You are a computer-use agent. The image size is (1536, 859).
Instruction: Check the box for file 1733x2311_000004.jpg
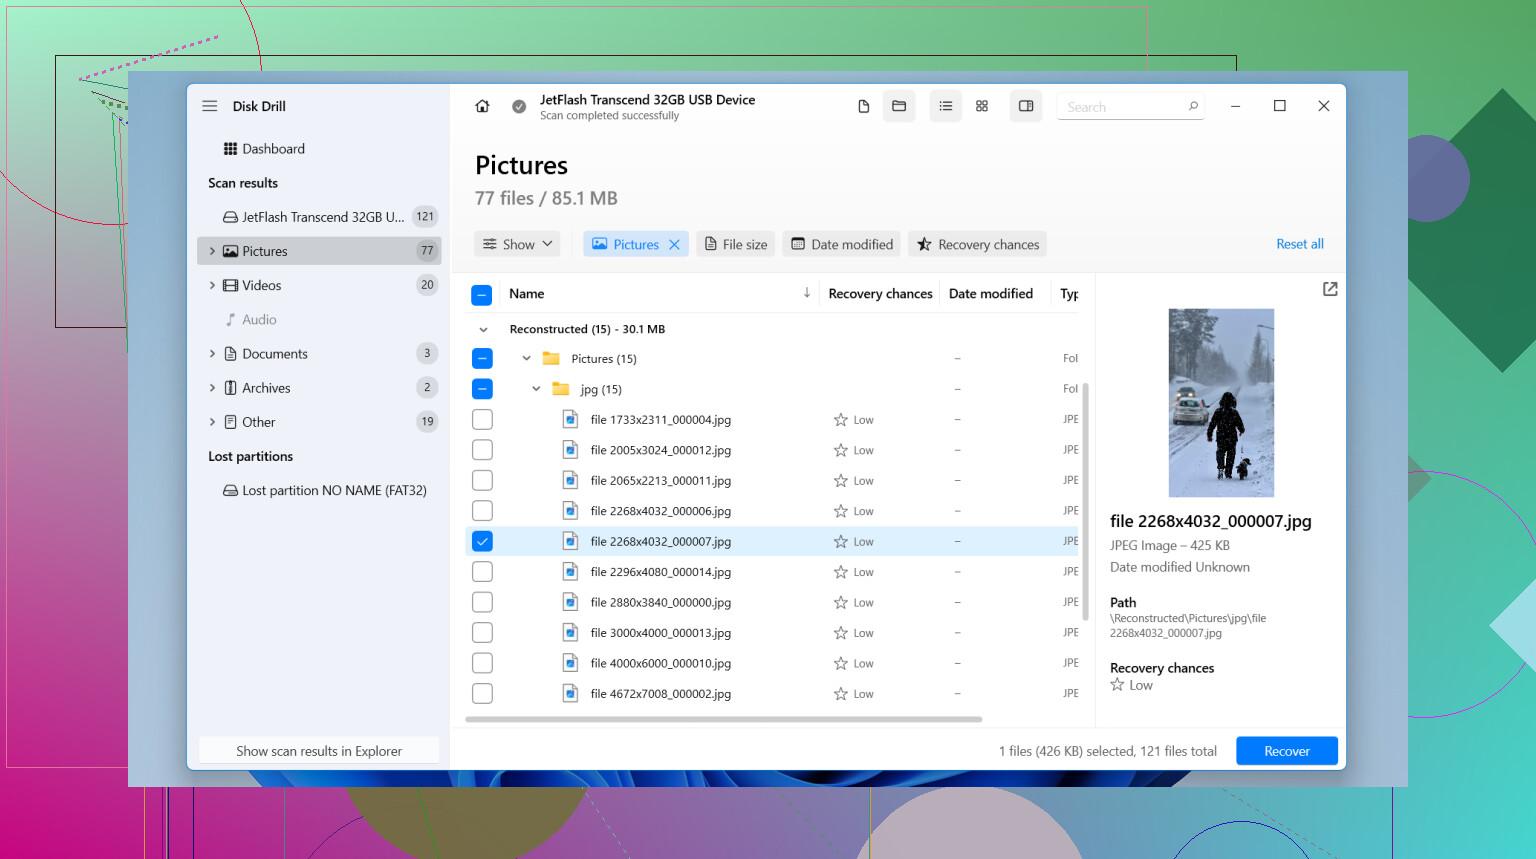(482, 420)
